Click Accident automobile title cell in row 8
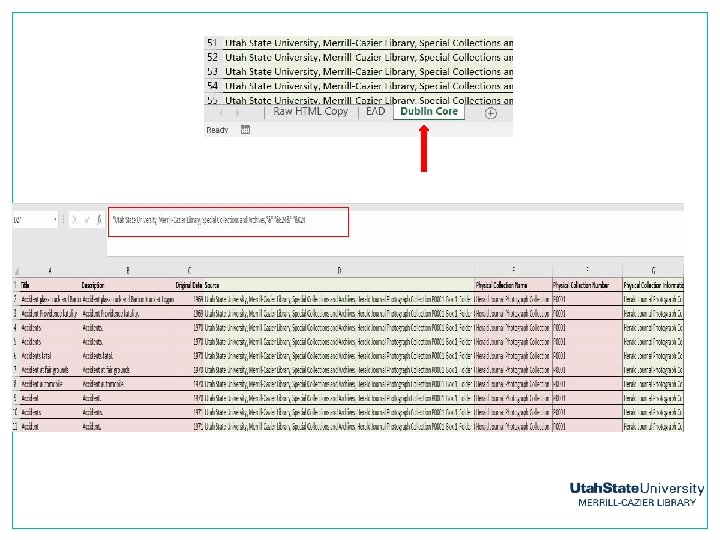The image size is (720, 540). [x=50, y=384]
